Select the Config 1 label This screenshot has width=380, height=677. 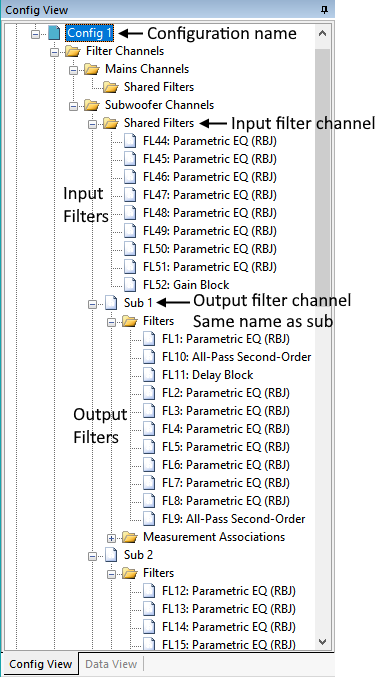pyautogui.click(x=89, y=33)
